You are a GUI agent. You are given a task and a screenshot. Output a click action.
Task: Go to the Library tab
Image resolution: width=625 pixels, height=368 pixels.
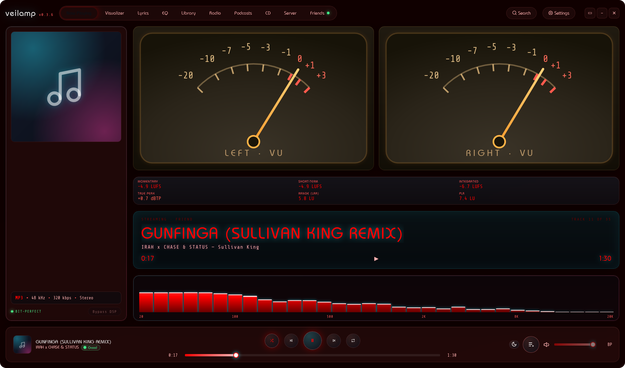tap(189, 13)
